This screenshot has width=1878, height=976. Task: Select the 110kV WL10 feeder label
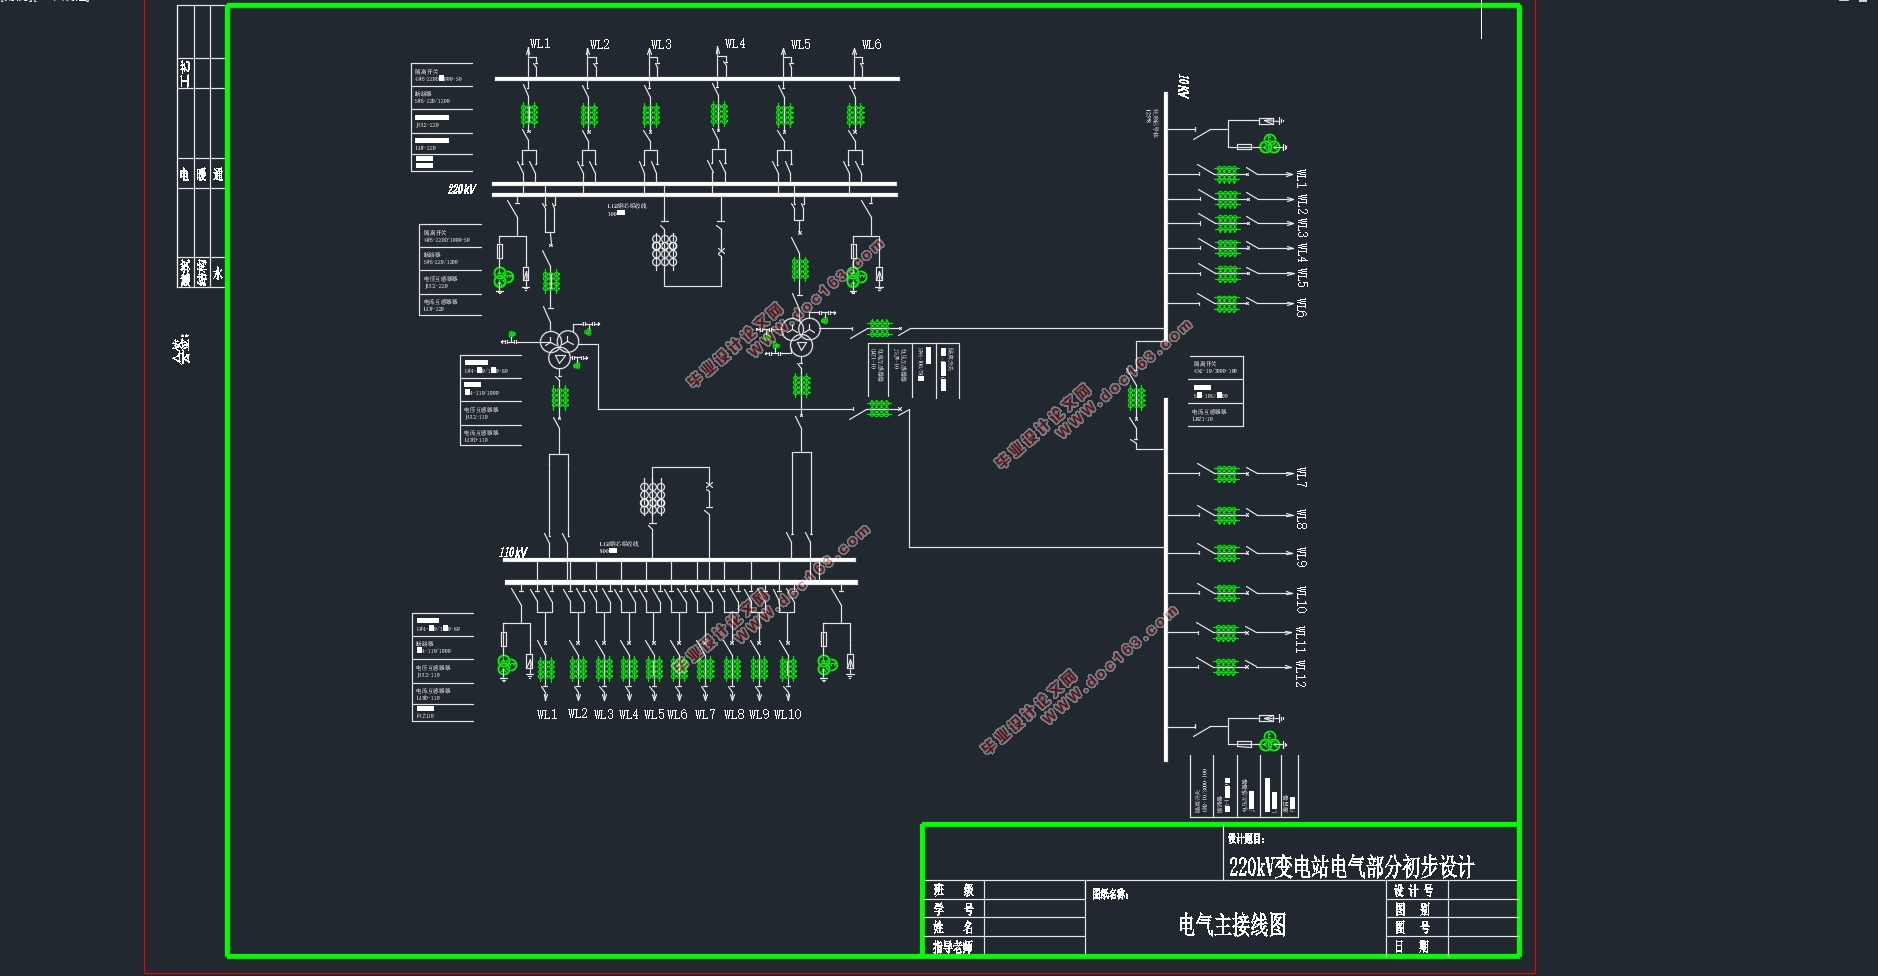(x=788, y=714)
